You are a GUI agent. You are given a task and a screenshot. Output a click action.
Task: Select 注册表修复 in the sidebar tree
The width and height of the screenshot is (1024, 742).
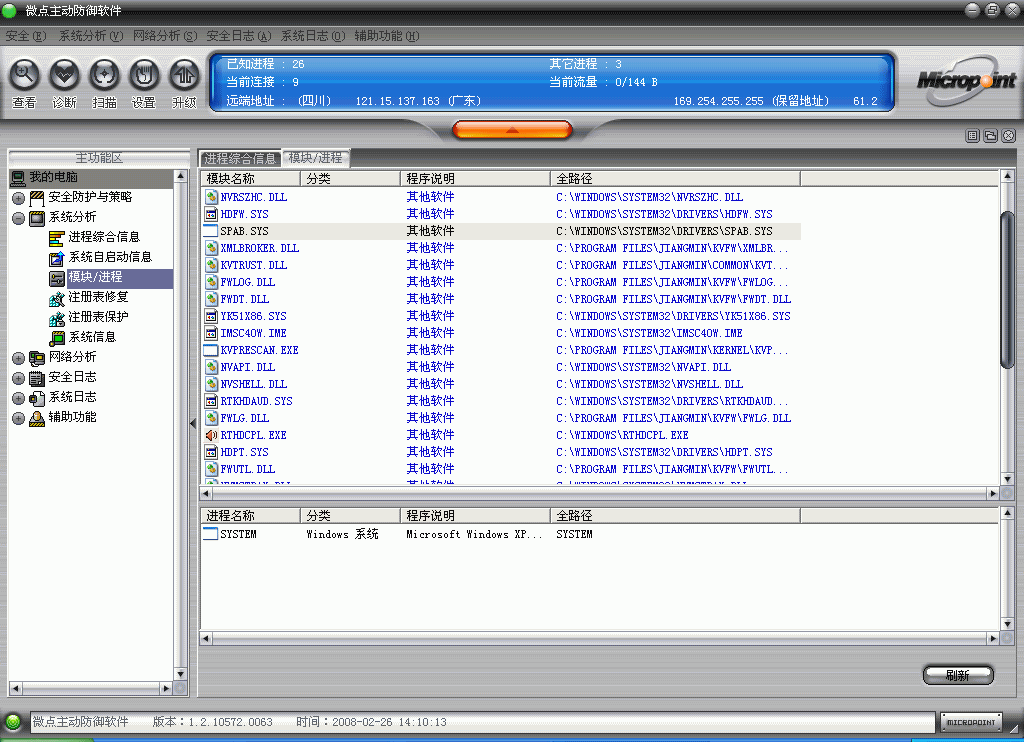click(x=98, y=297)
